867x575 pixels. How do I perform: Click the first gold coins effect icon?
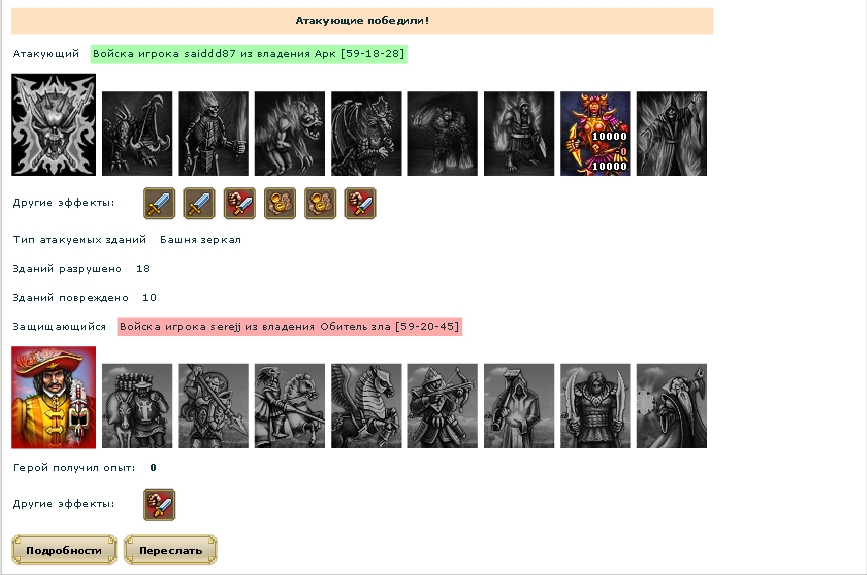pyautogui.click(x=280, y=203)
